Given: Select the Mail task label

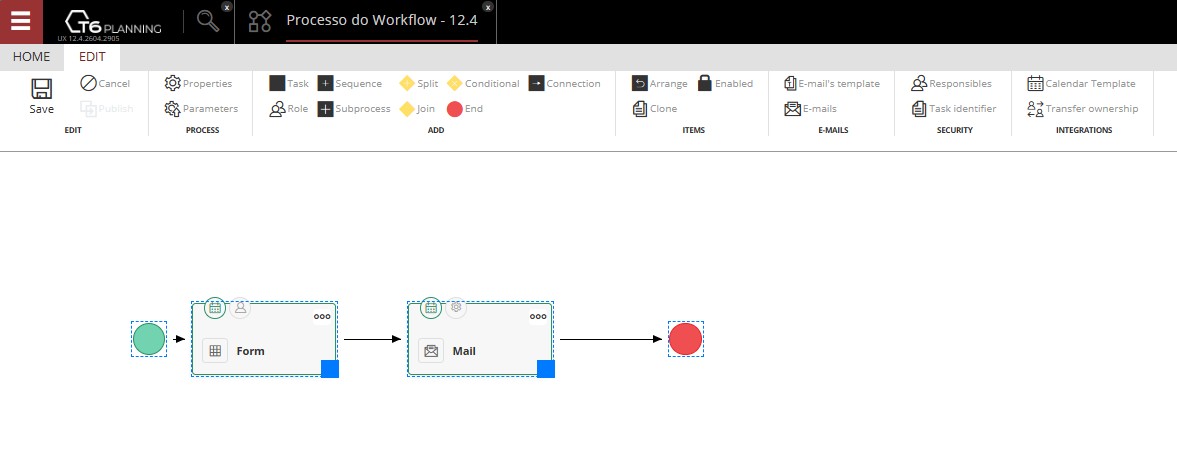Looking at the screenshot, I should coord(464,351).
